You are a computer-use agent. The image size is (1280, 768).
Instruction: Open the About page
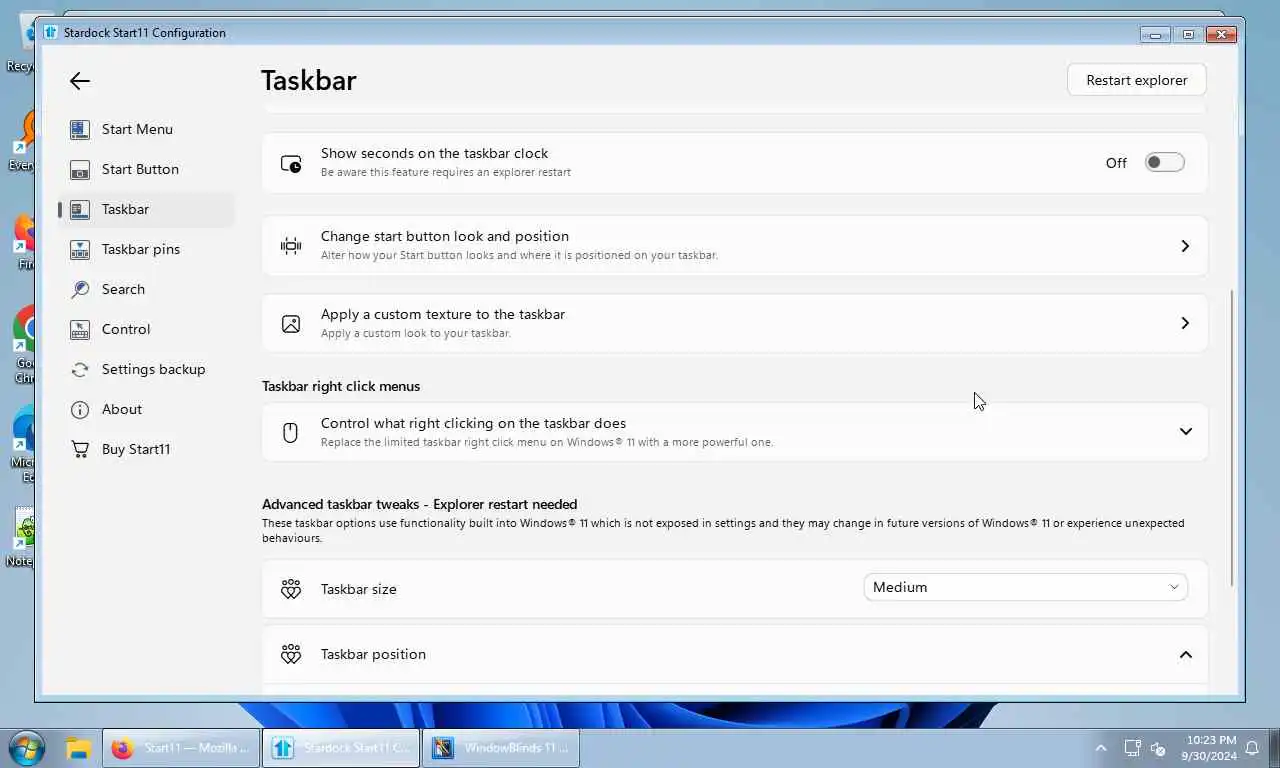pyautogui.click(x=145, y=409)
